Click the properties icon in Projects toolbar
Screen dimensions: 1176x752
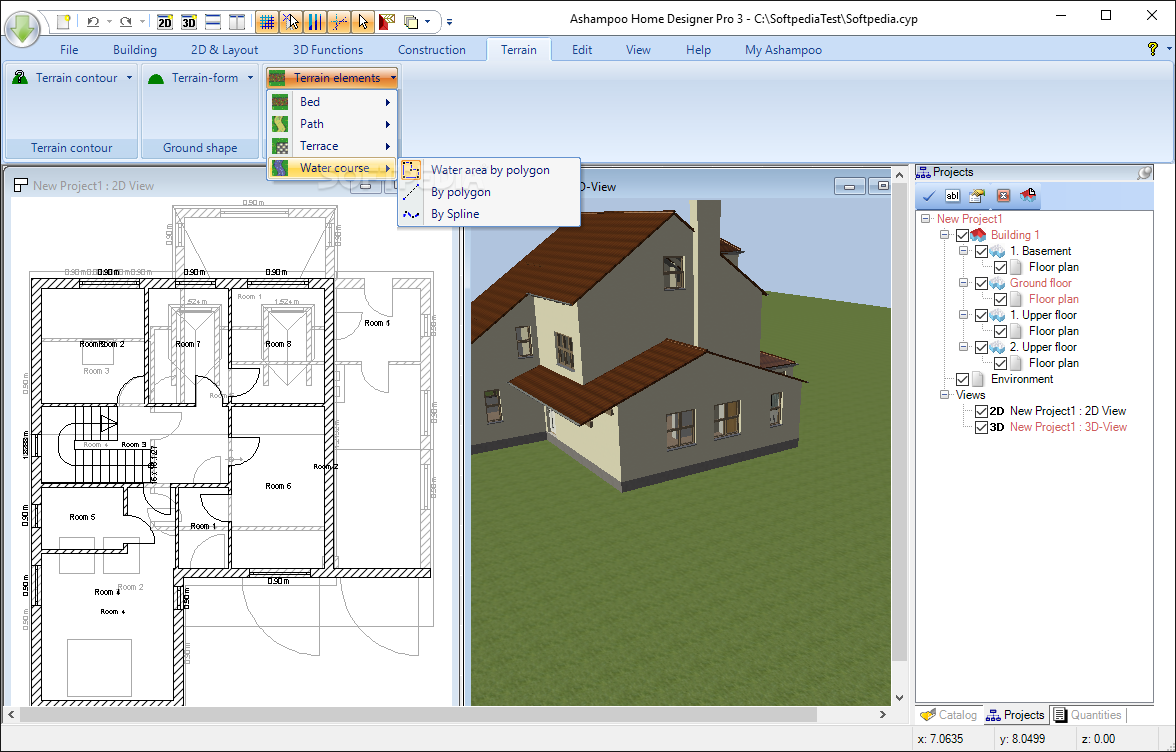[x=976, y=196]
